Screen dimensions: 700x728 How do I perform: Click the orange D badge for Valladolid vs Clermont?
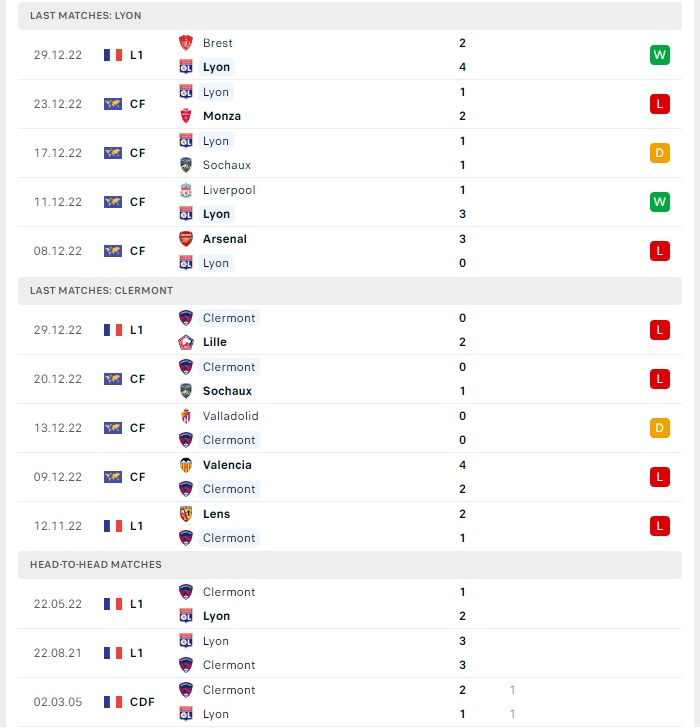point(660,428)
